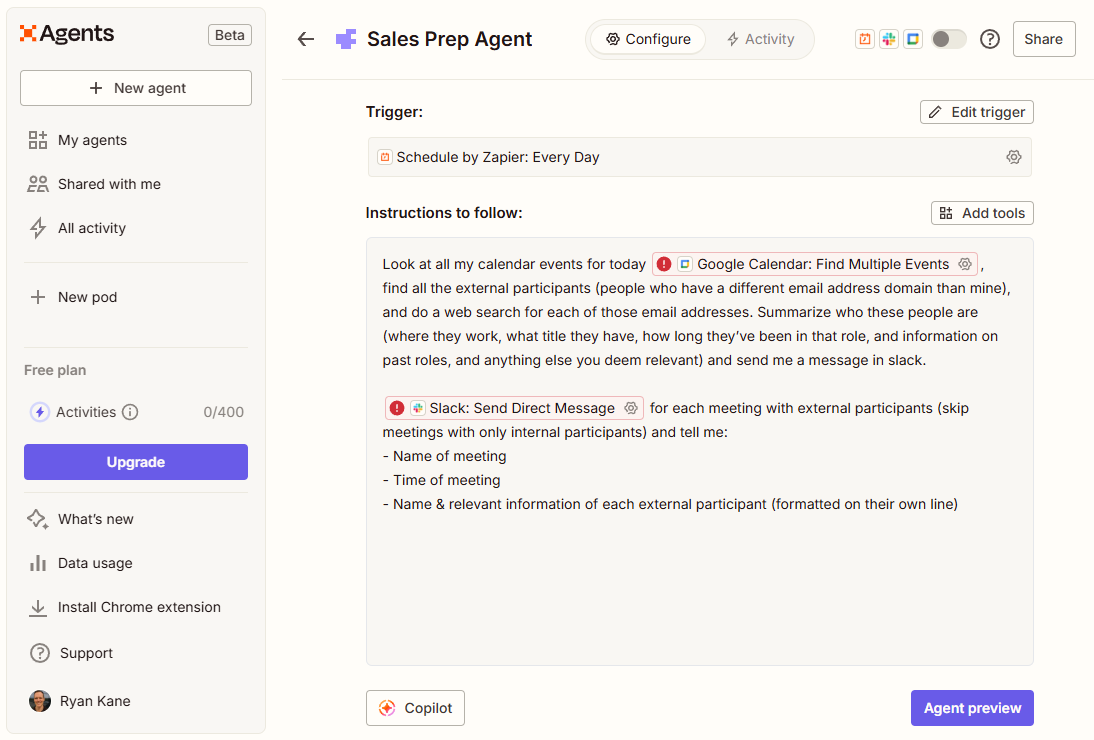Click Slack: Send Direct Message chip

click(514, 408)
